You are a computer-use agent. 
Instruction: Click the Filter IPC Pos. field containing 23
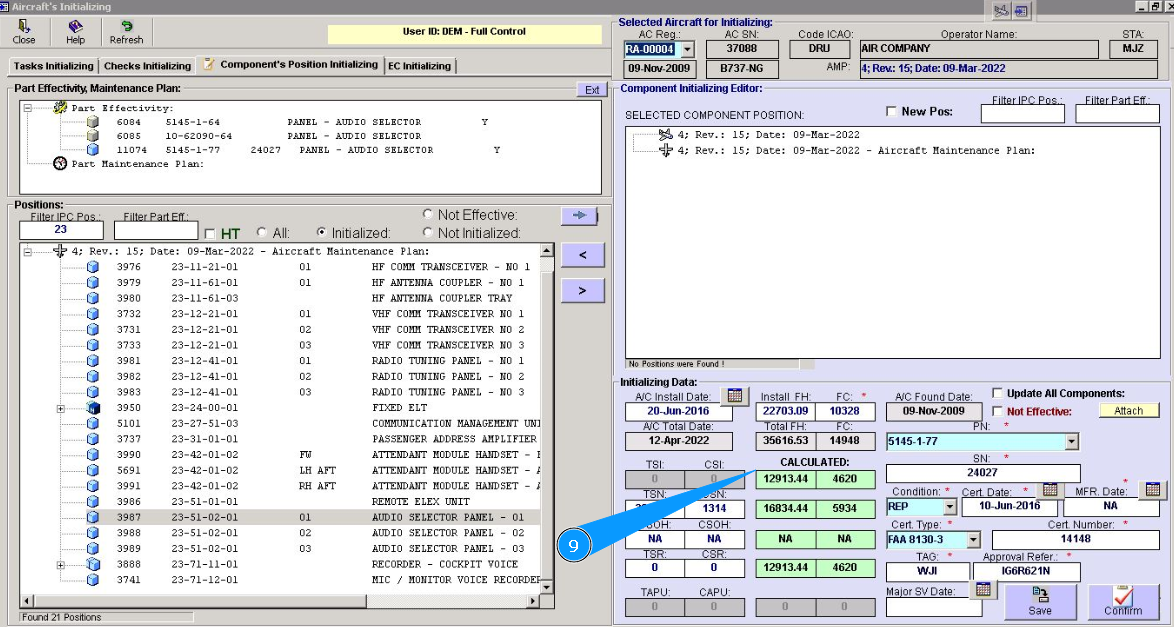(62, 231)
